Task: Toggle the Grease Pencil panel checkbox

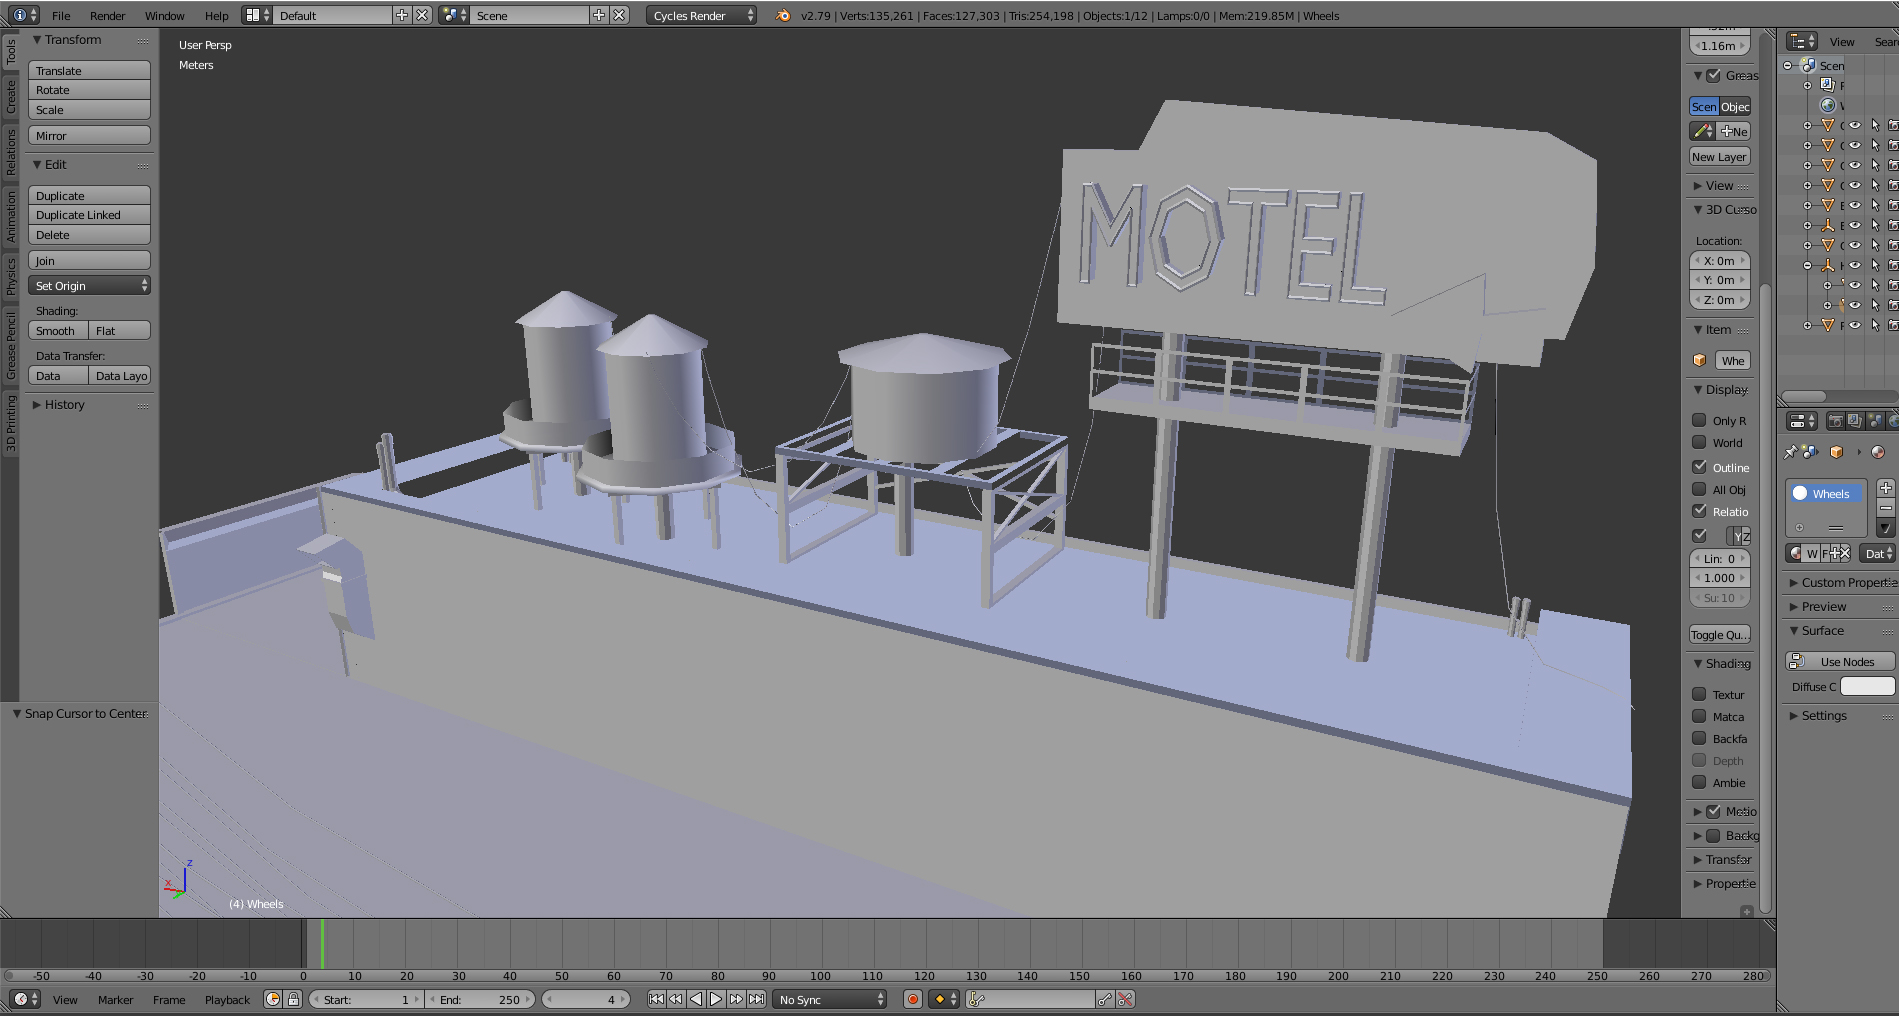Action: pos(1713,75)
